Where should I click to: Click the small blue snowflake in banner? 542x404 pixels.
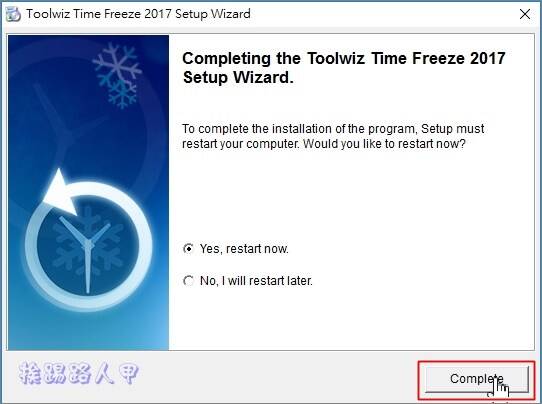121,94
